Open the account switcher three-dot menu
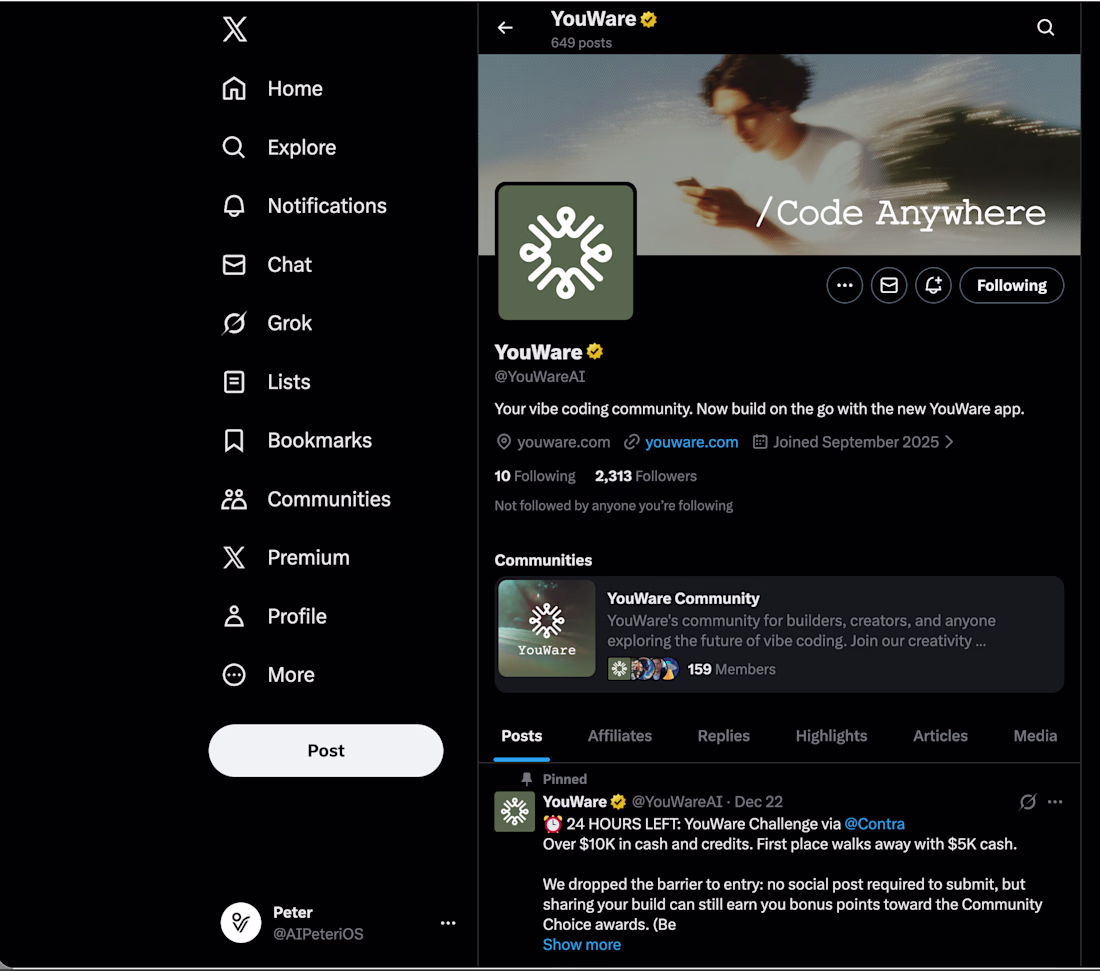This screenshot has height=971, width=1100. click(x=448, y=923)
